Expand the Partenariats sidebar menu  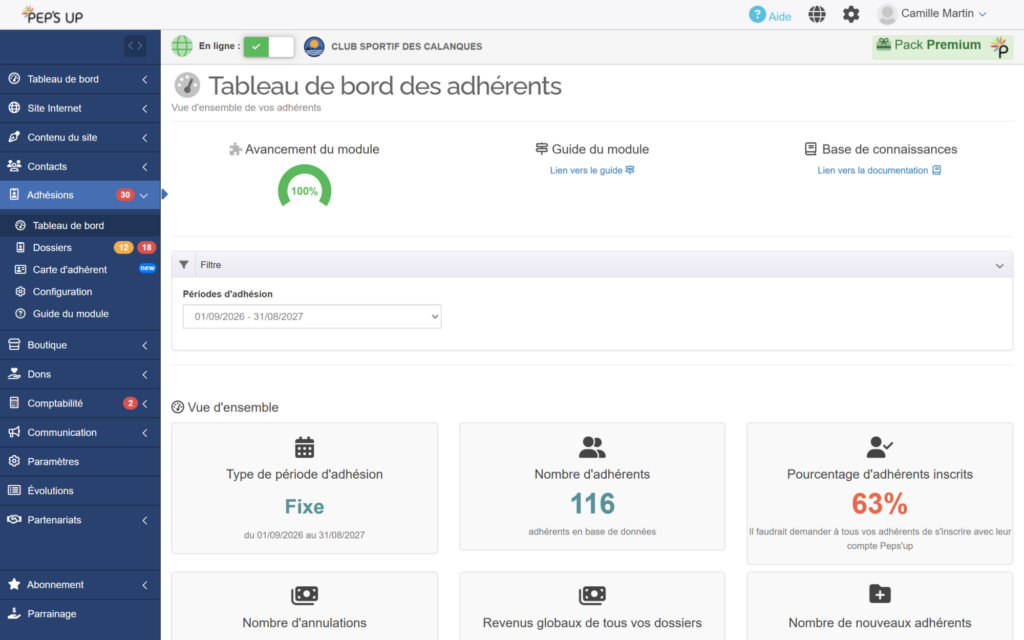pos(80,520)
